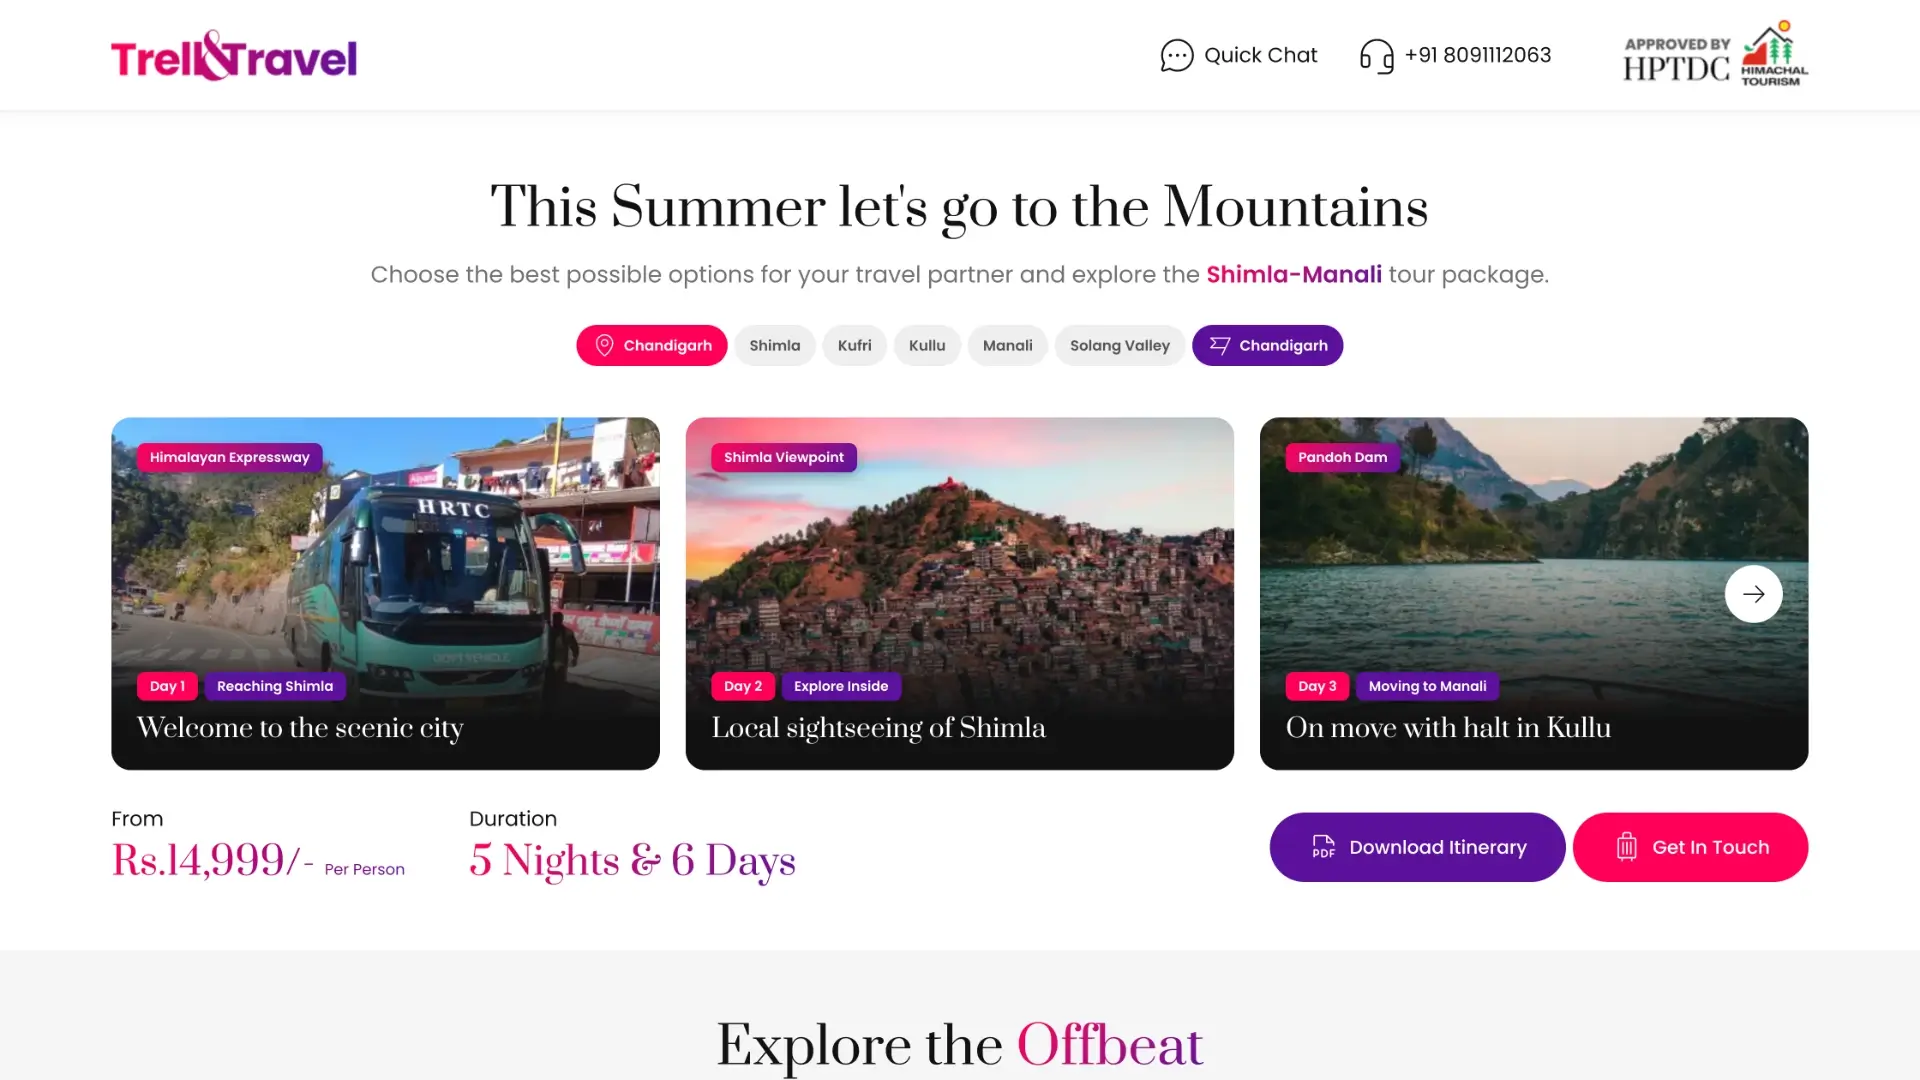Select the Manali route tab

(1007, 345)
